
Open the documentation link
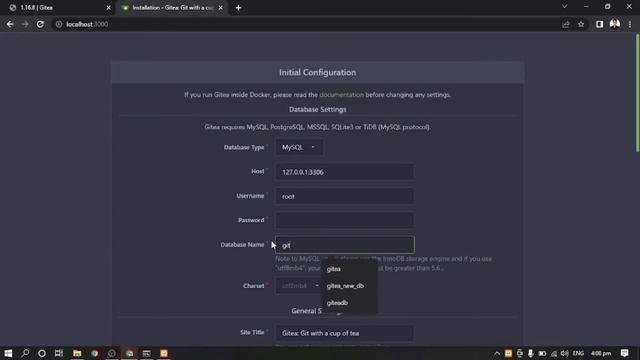click(341, 95)
